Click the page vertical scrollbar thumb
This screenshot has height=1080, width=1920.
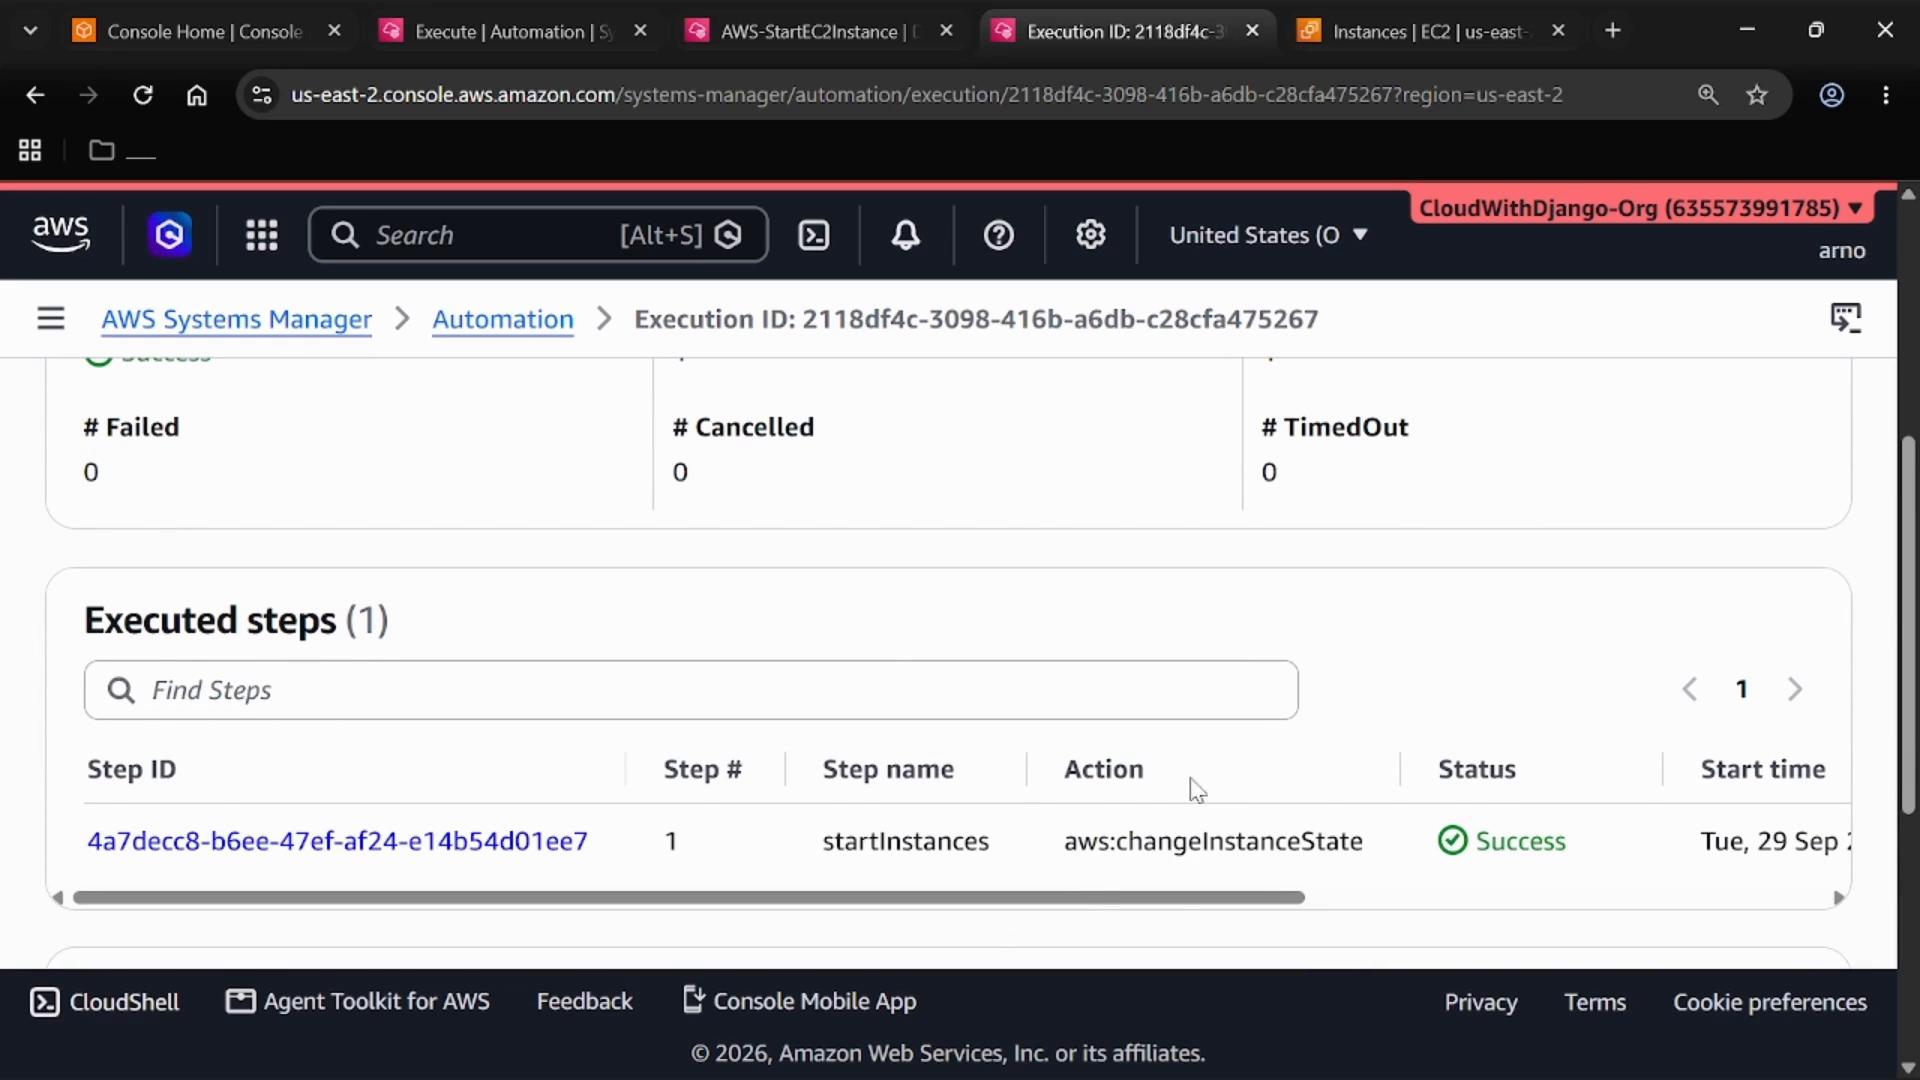click(1908, 625)
